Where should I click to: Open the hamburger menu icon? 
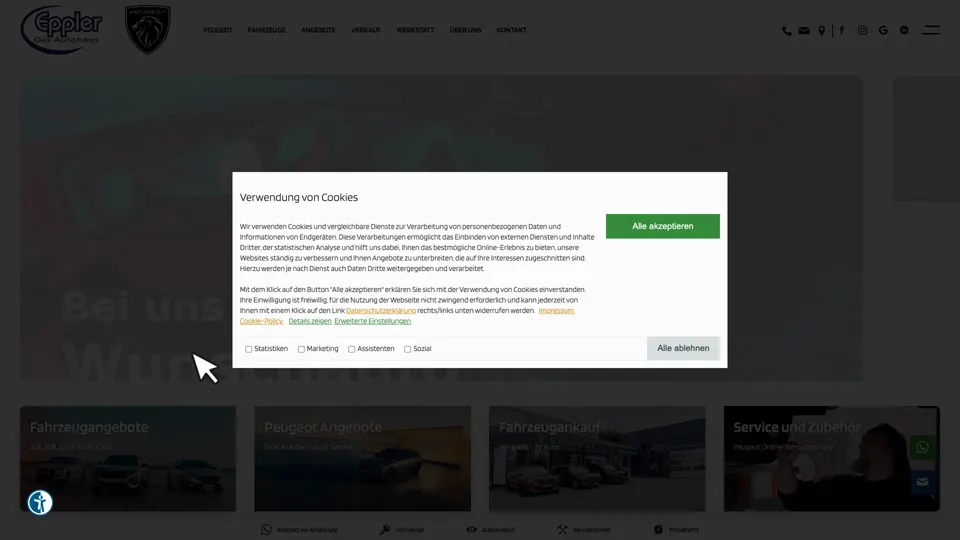tap(931, 30)
